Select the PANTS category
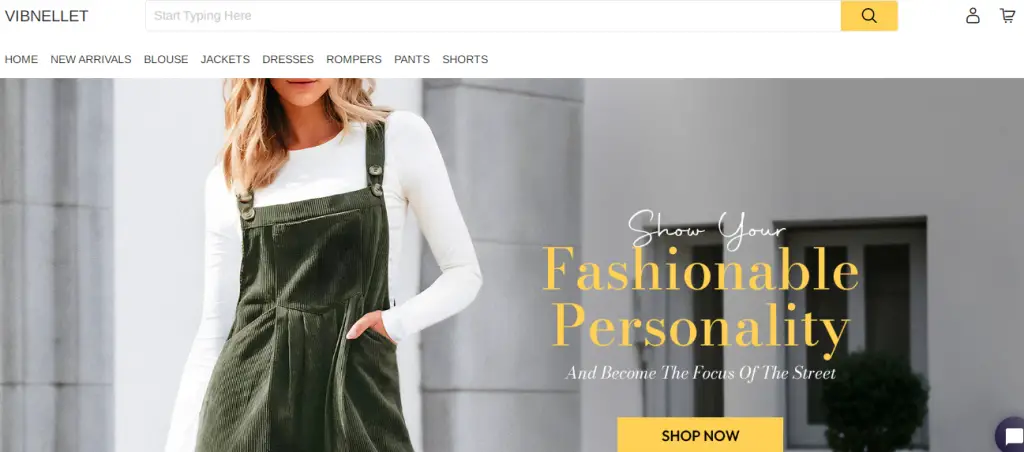 click(x=412, y=59)
